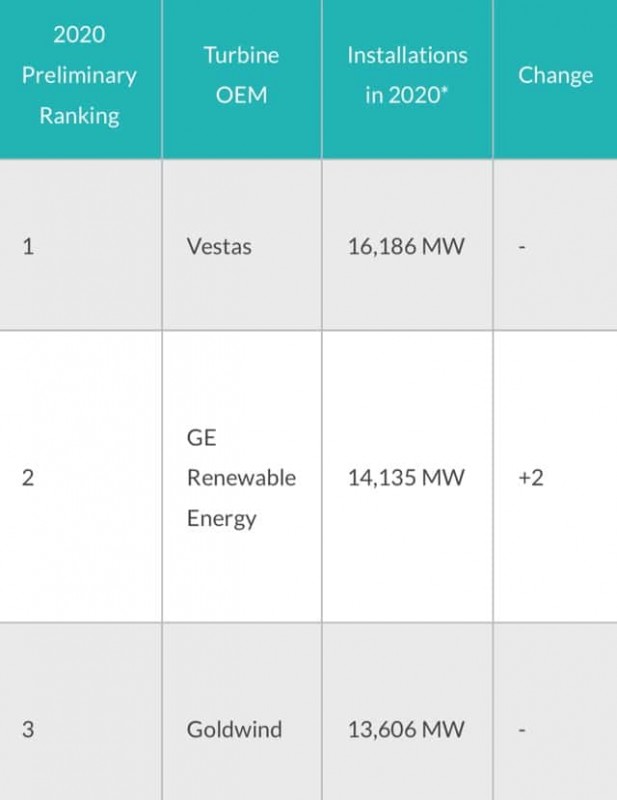Click the 'Change' column header
This screenshot has height=800, width=617.
[555, 76]
